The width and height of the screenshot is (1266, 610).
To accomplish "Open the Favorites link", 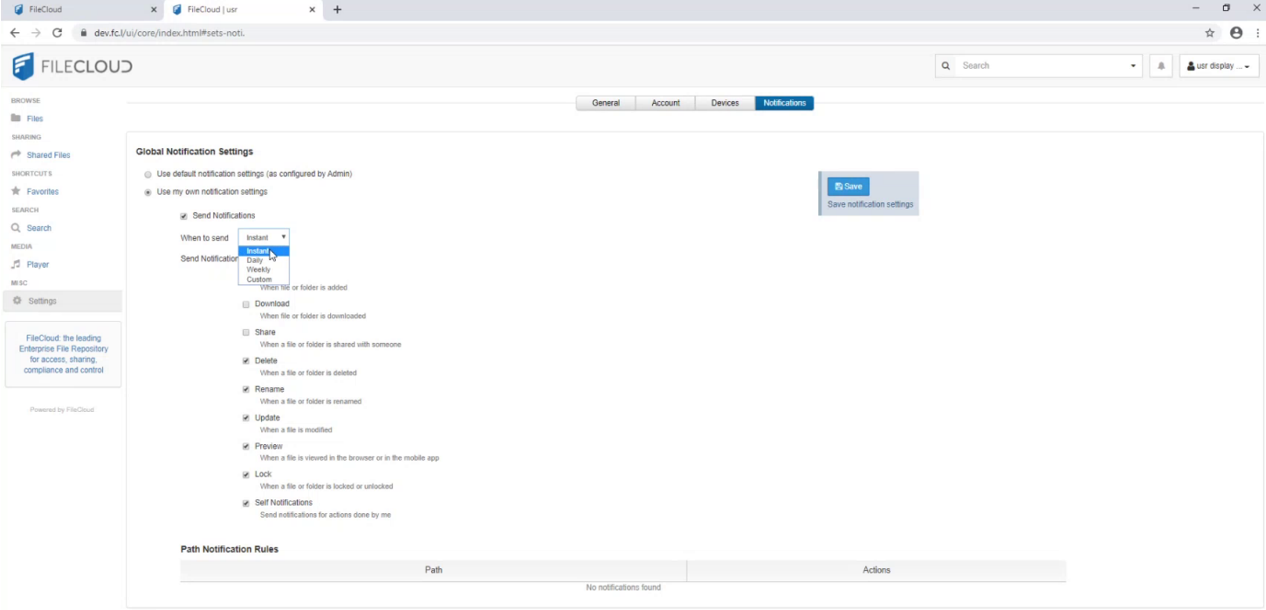I will coord(43,192).
